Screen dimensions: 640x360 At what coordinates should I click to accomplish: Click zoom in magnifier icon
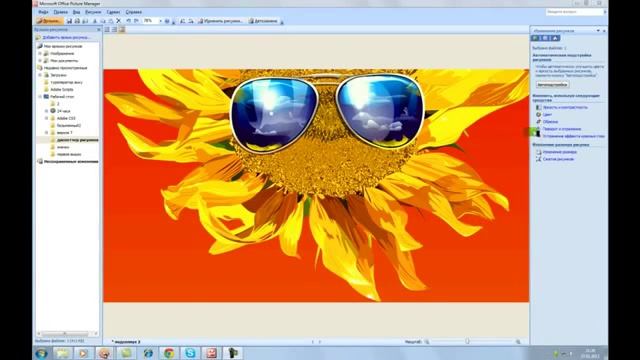point(518,342)
